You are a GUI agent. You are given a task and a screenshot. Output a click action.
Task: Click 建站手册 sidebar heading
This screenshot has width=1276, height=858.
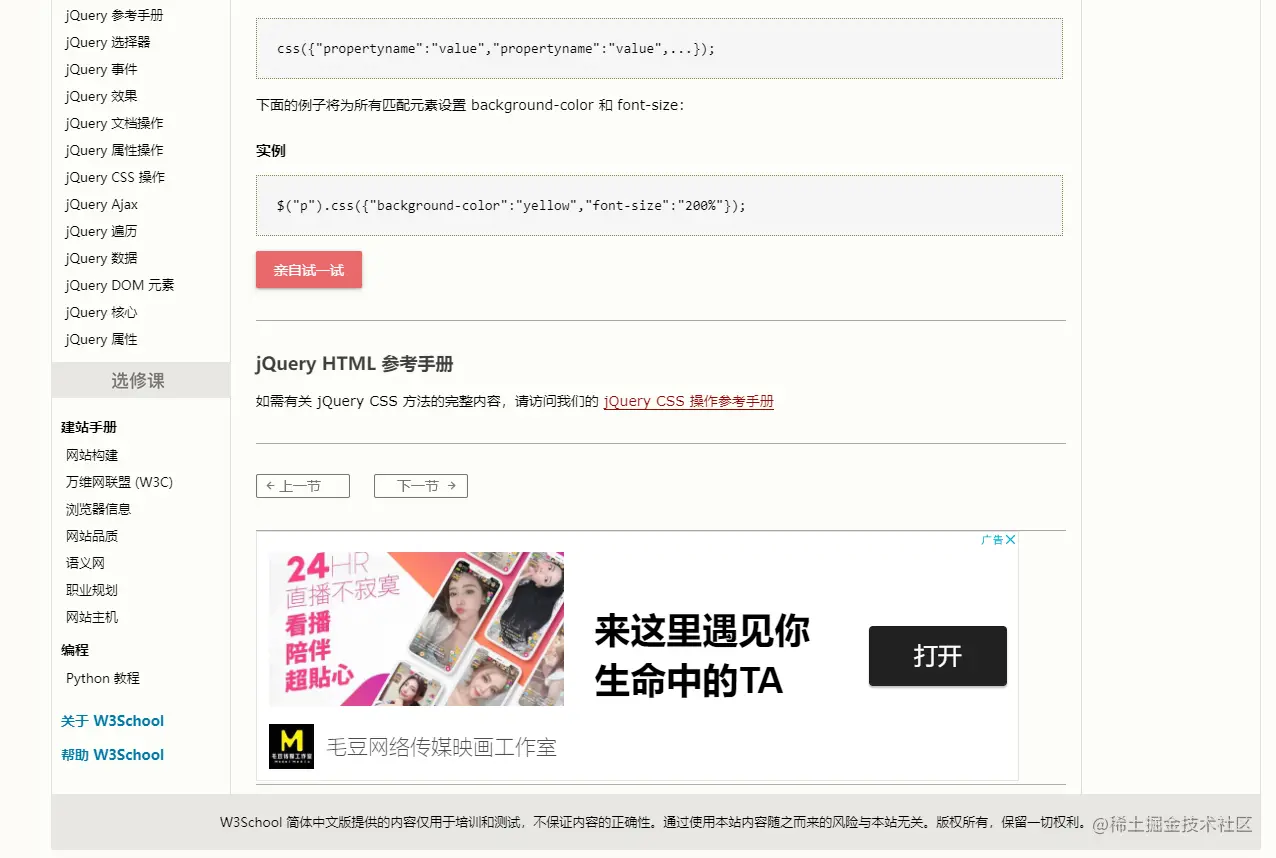pyautogui.click(x=89, y=427)
